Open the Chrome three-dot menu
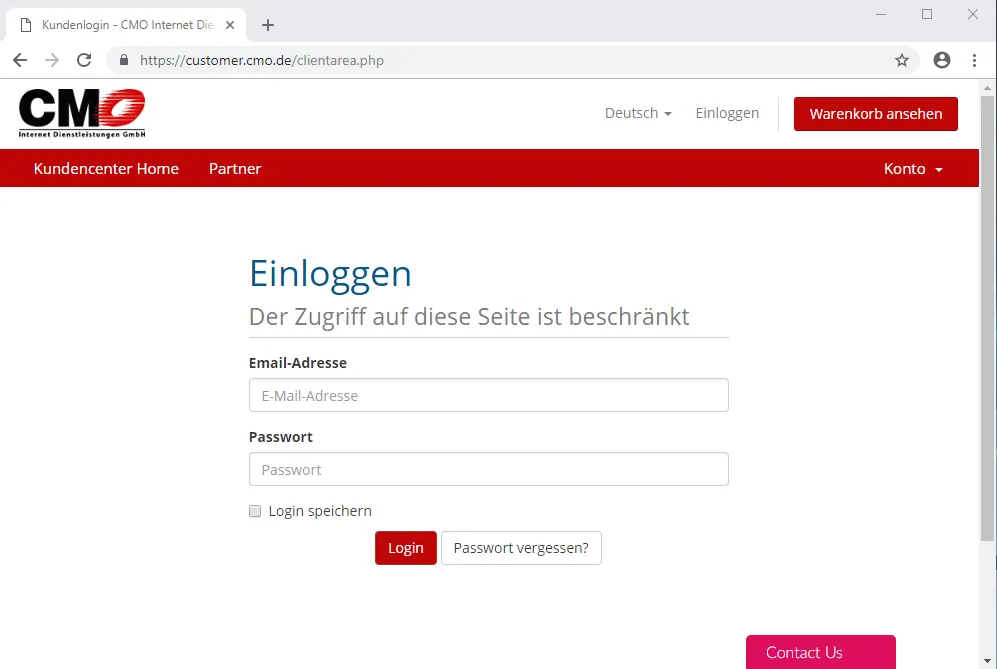This screenshot has height=669, width=997. [x=974, y=60]
